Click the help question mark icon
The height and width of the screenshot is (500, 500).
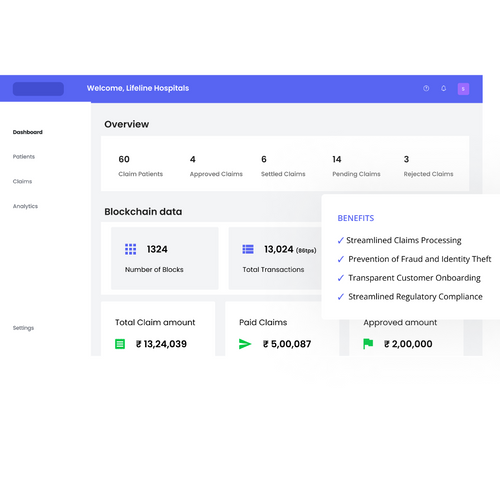pos(426,88)
